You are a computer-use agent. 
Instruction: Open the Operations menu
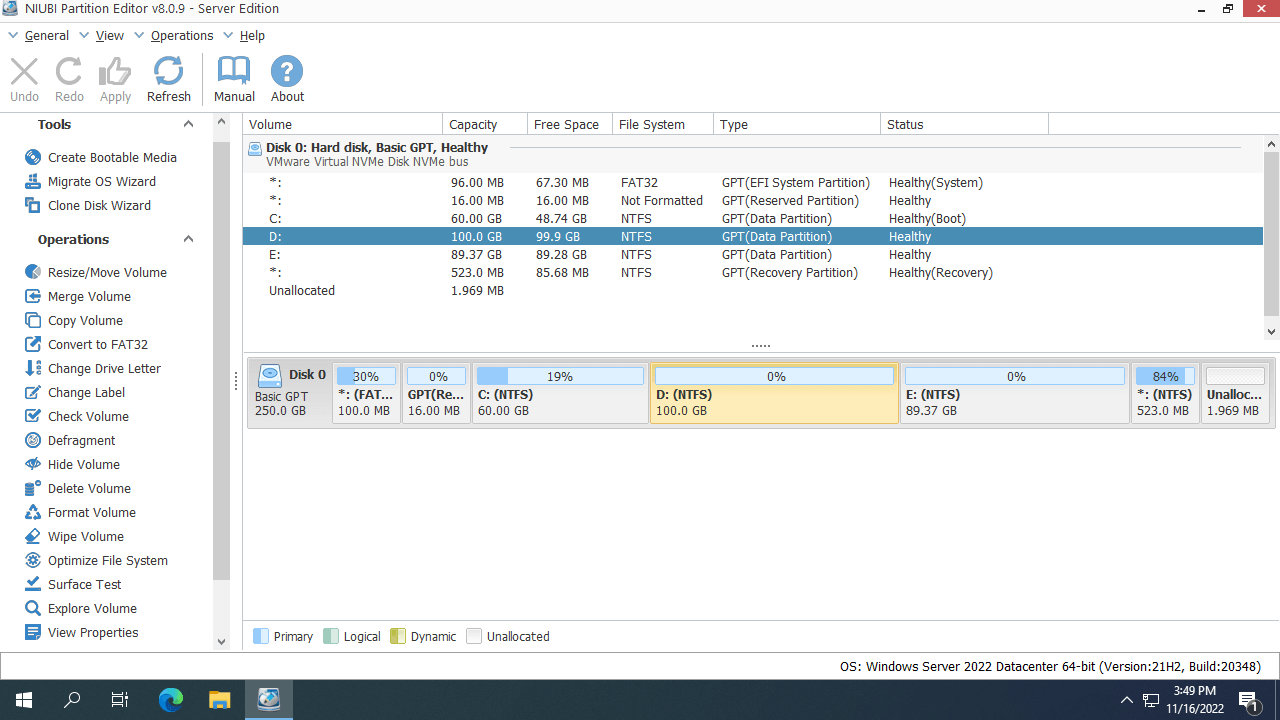point(181,35)
